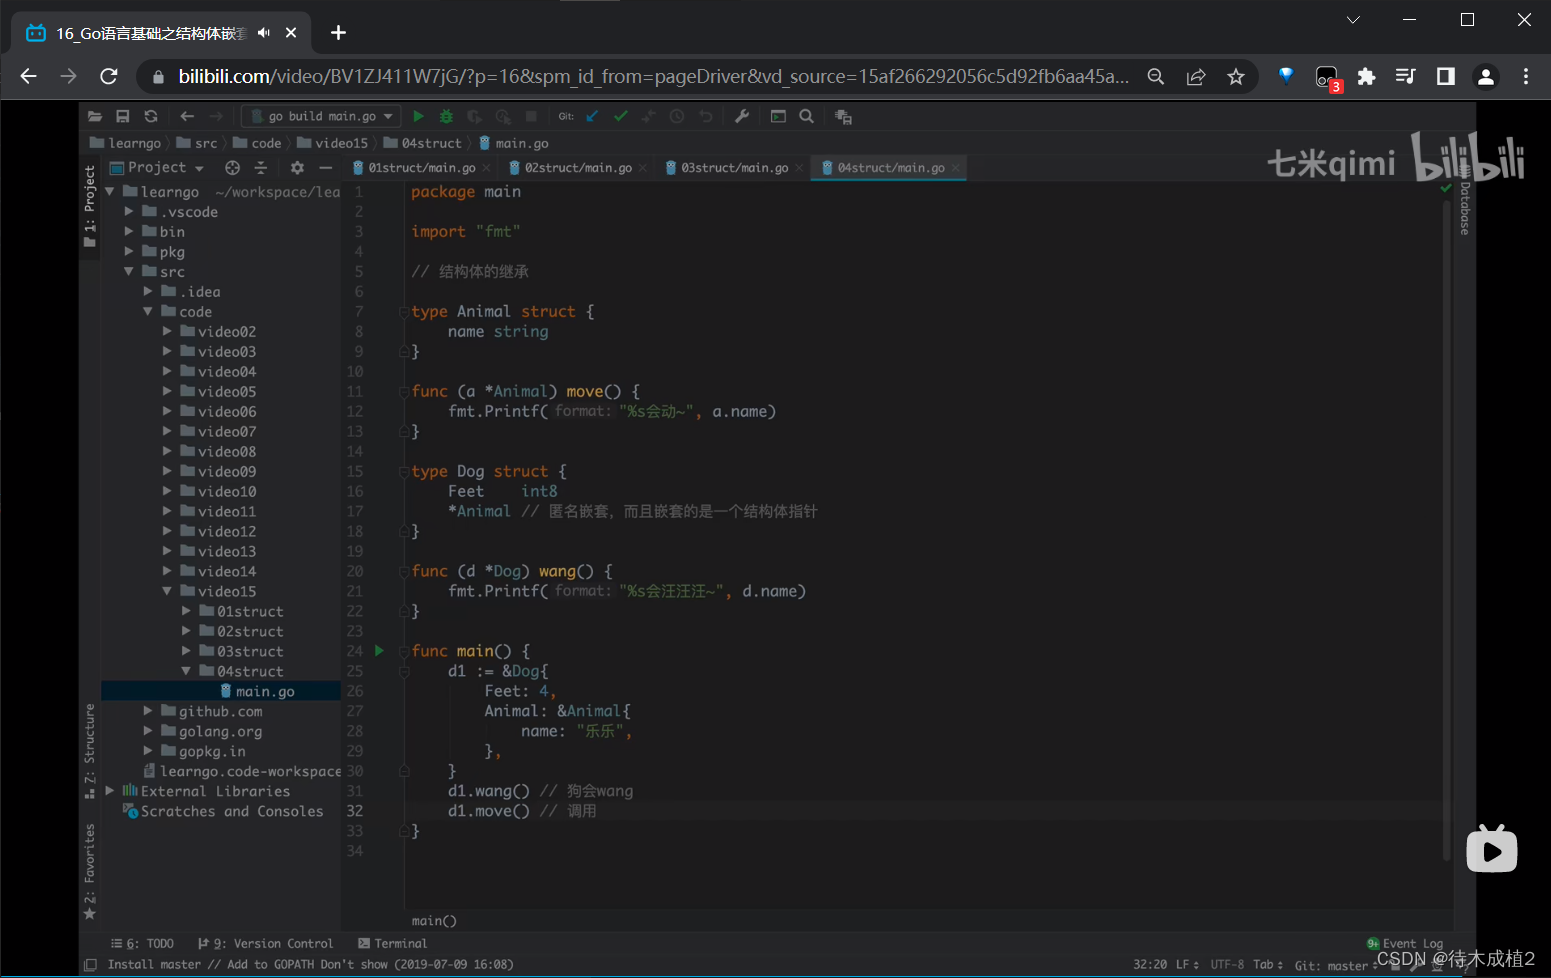
Task: Open the go build main.go run configuration dropdown
Action: click(321, 116)
